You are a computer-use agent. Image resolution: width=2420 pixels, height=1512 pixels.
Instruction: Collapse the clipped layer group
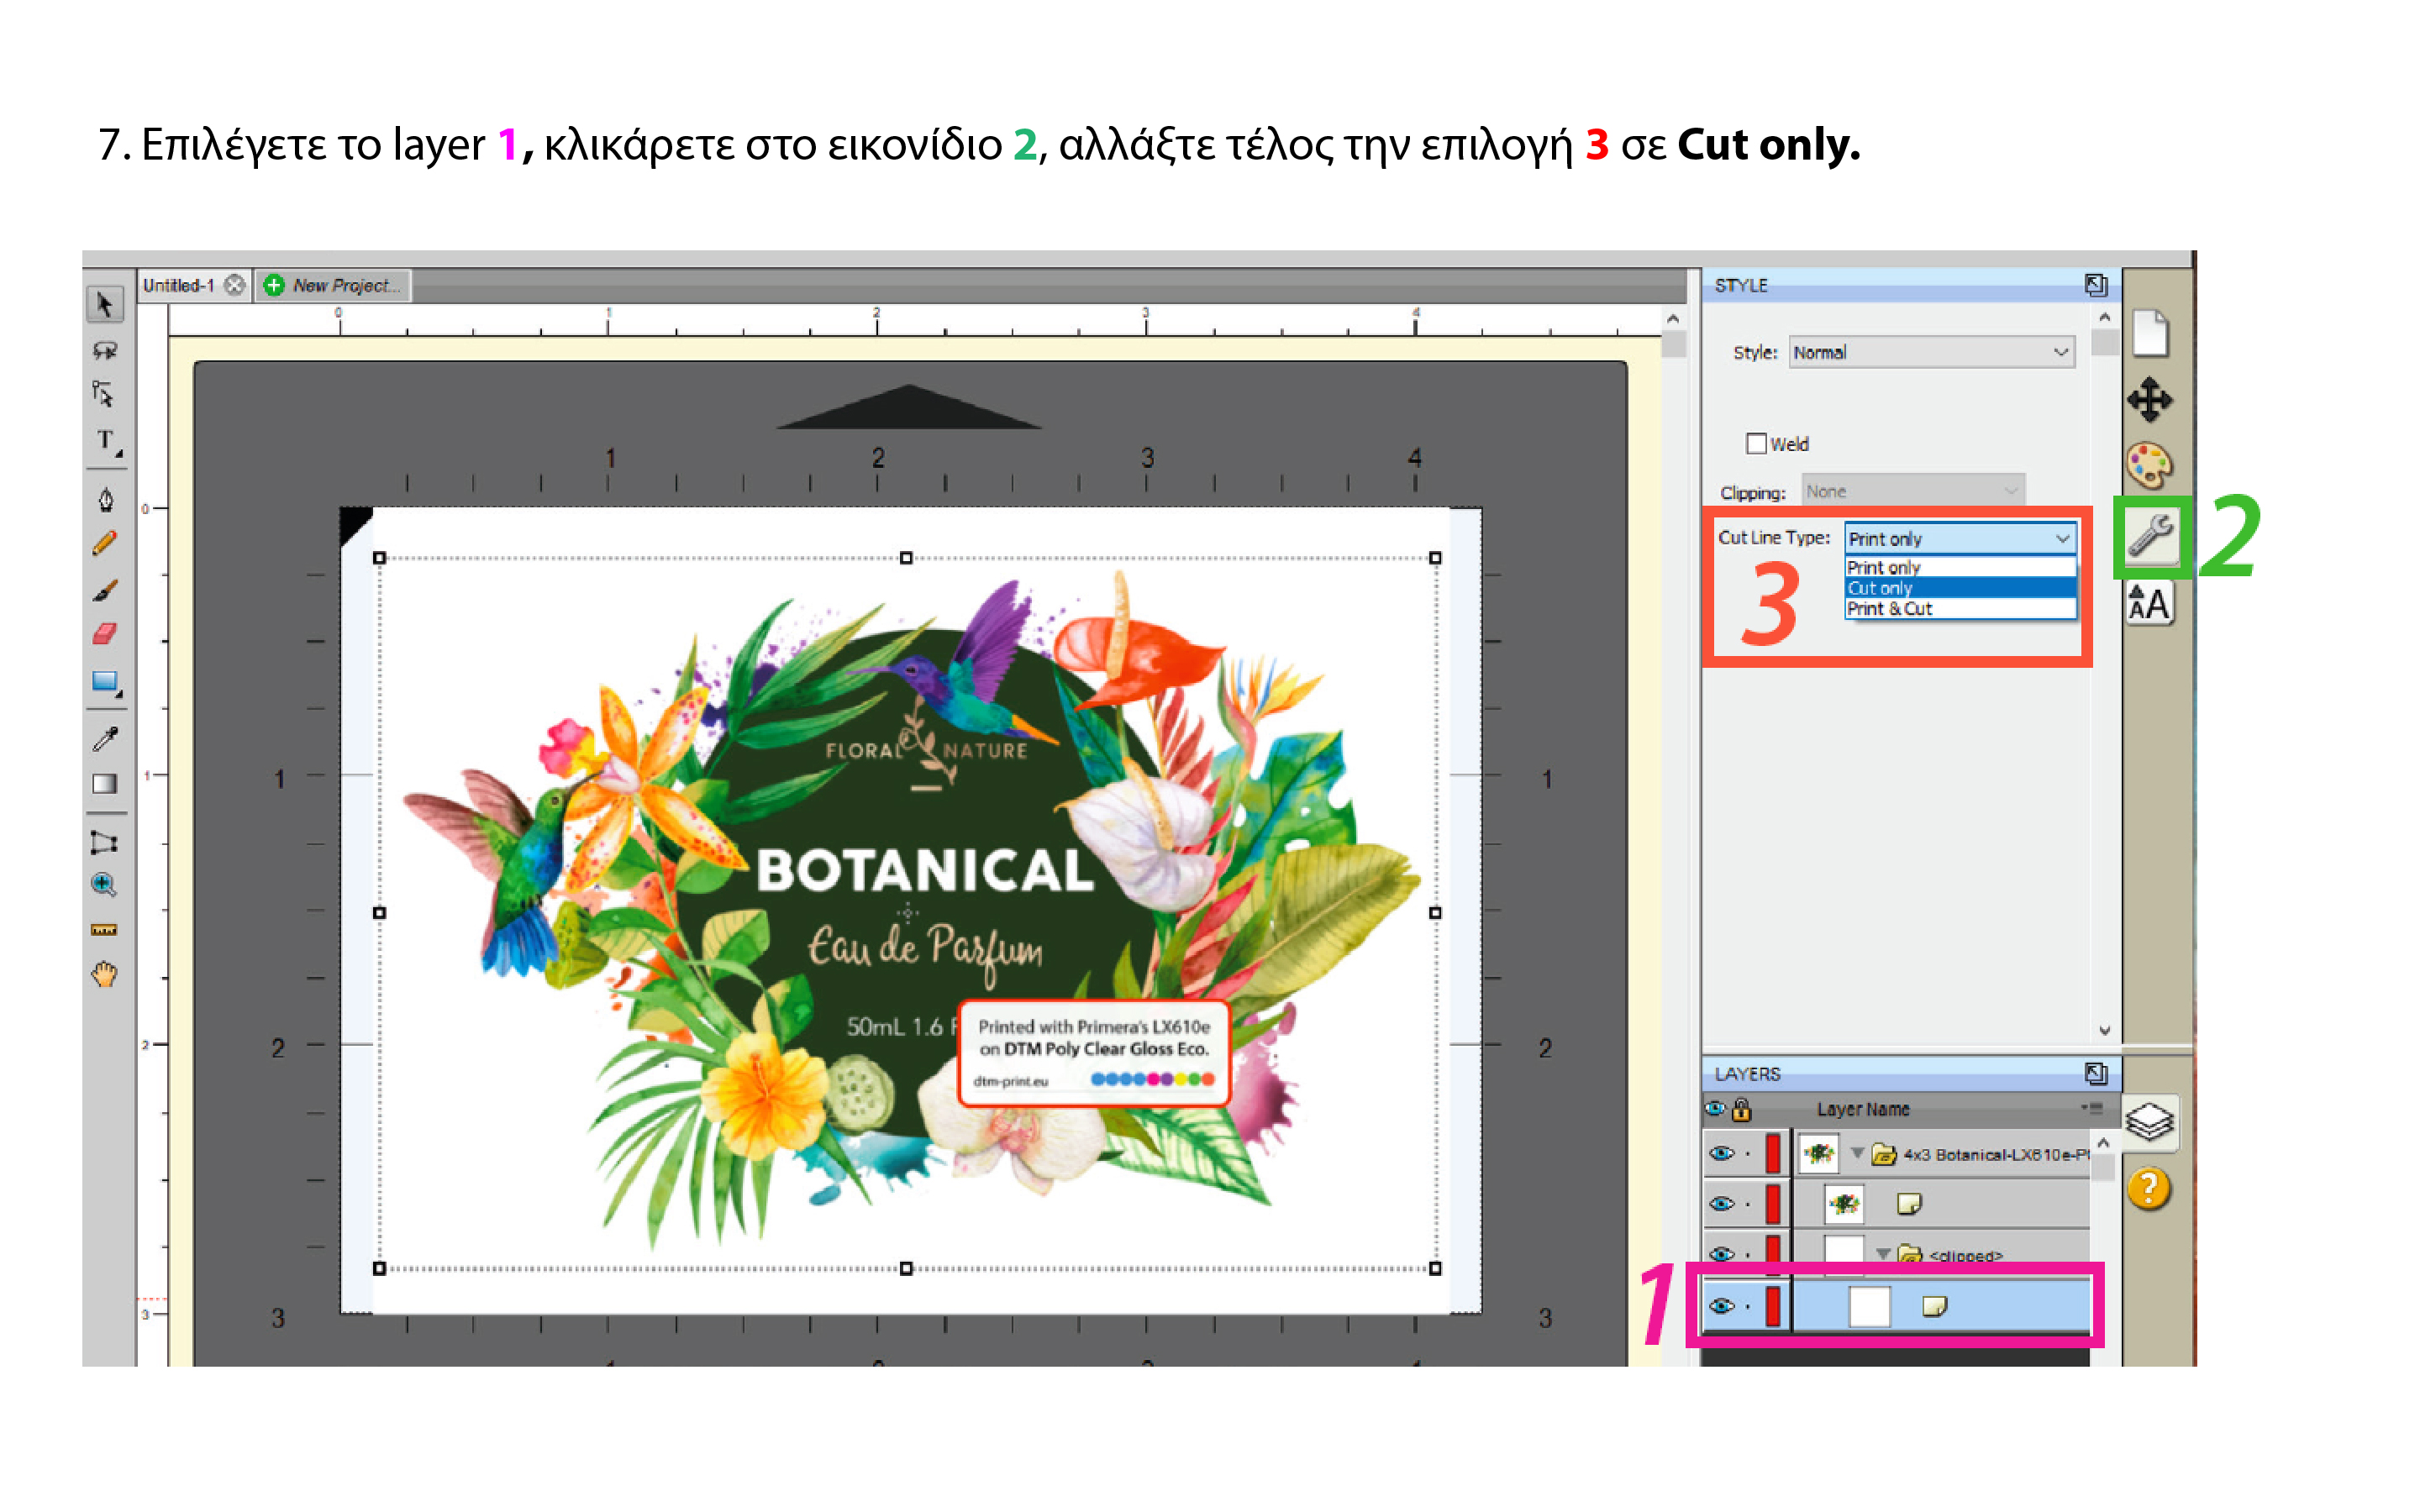pos(1883,1253)
